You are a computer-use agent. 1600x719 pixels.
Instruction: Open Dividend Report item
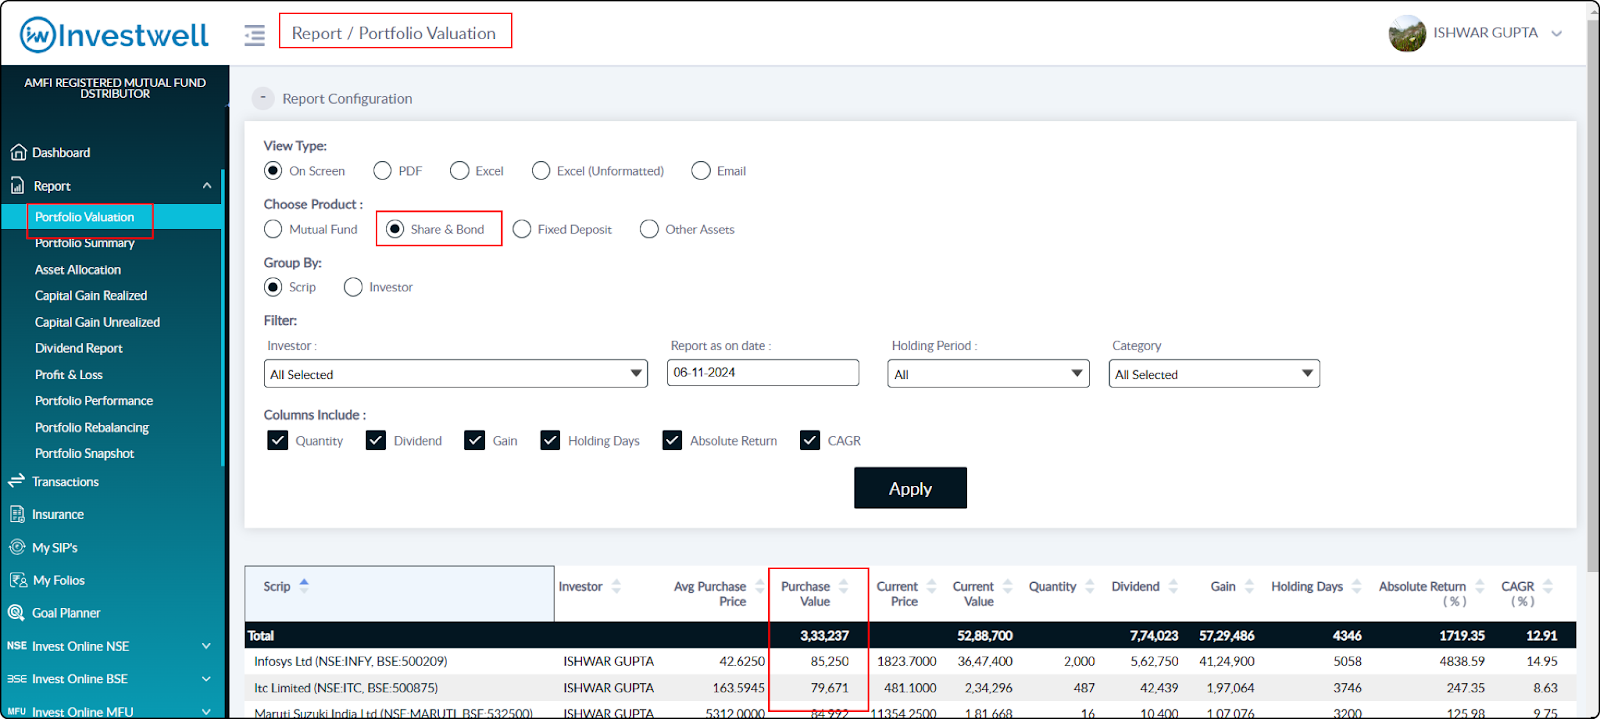79,348
